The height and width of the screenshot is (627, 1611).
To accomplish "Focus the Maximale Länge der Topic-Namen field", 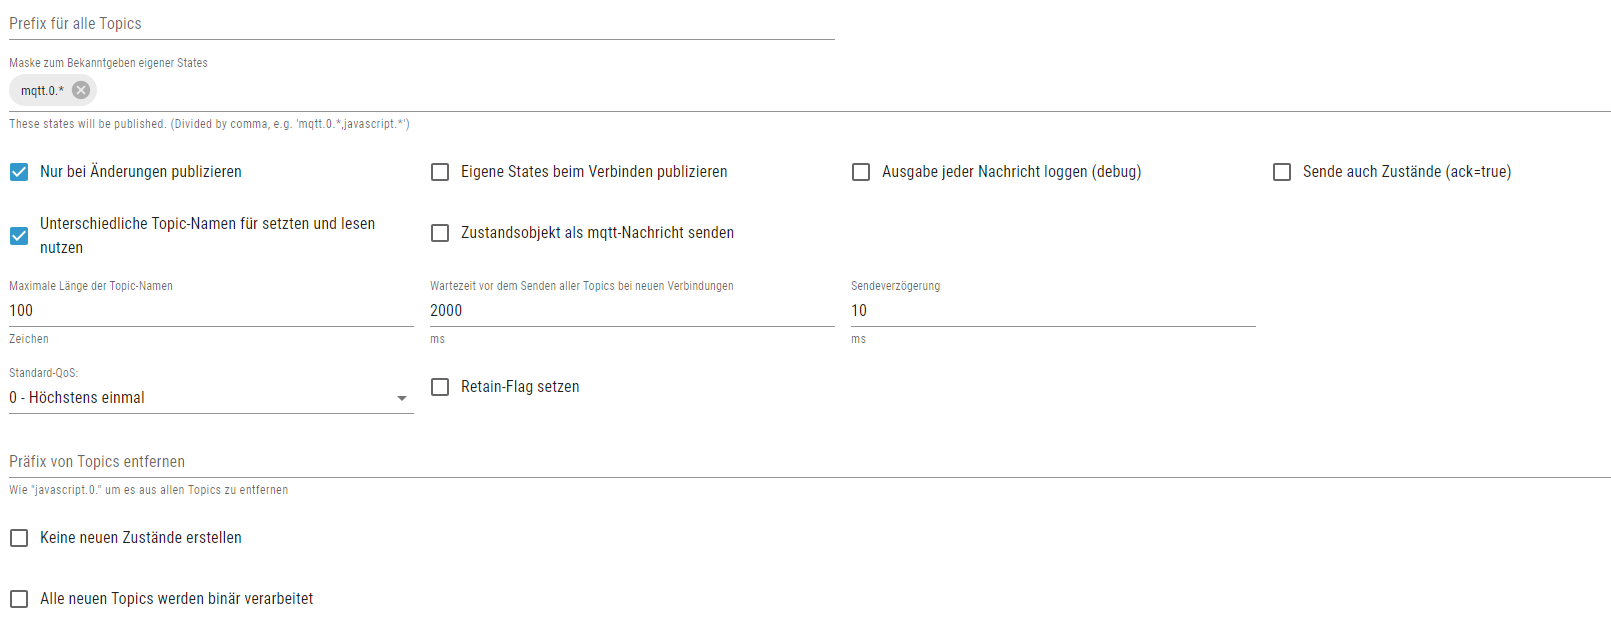I will [211, 311].
